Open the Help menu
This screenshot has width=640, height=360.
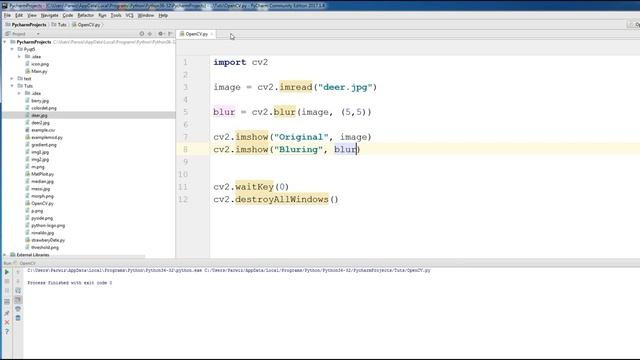click(163, 16)
